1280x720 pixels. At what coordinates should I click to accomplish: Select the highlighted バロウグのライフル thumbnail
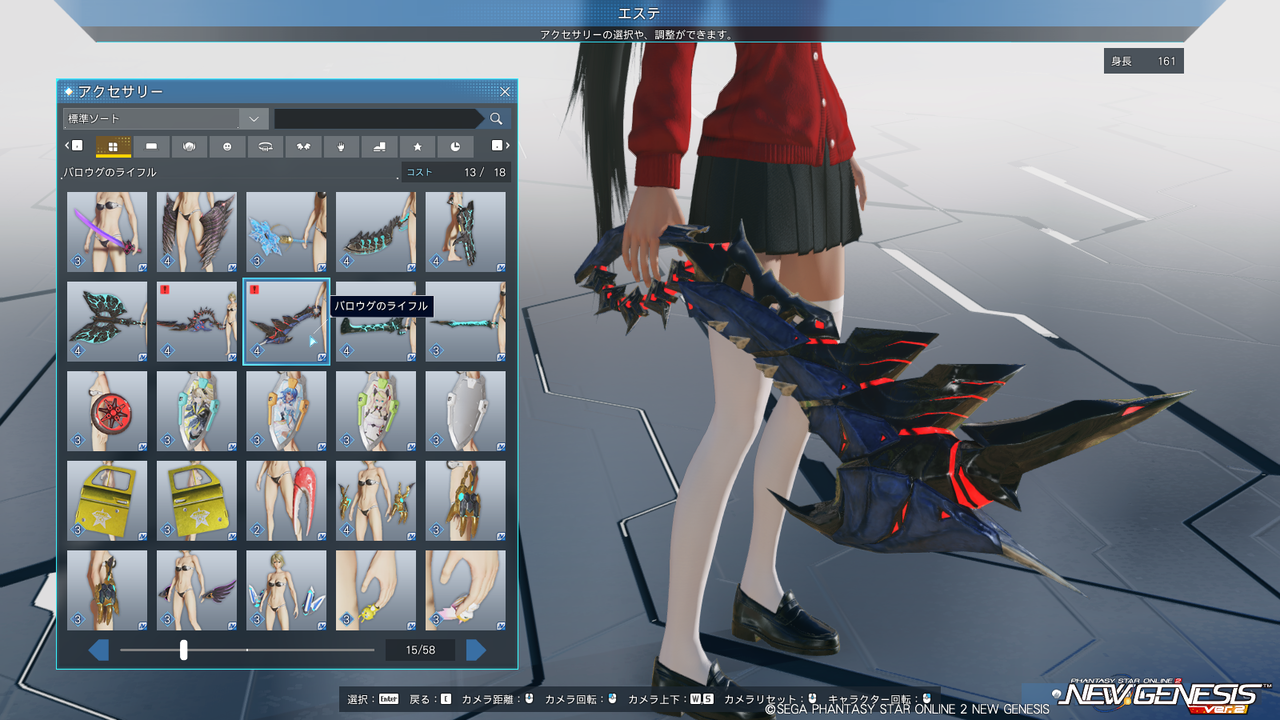pyautogui.click(x=286, y=322)
